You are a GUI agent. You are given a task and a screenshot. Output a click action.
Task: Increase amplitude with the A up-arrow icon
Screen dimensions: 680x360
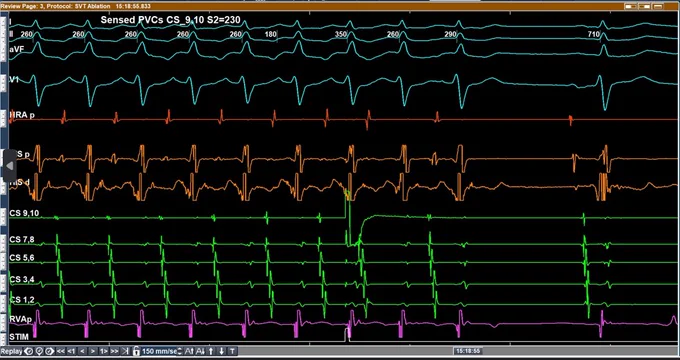(189, 351)
